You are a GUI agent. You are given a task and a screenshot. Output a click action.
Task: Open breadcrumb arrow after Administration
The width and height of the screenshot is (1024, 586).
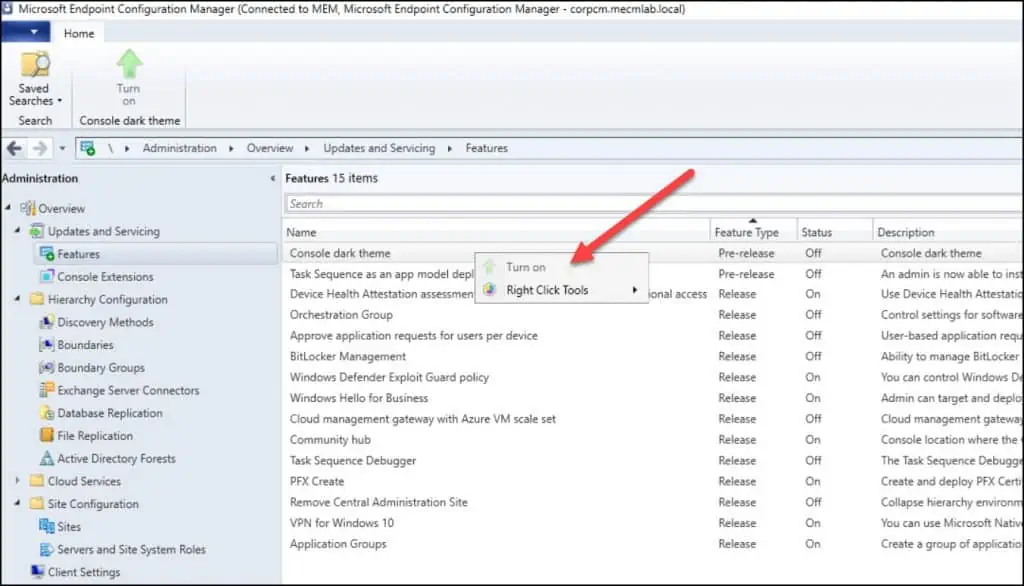[231, 149]
